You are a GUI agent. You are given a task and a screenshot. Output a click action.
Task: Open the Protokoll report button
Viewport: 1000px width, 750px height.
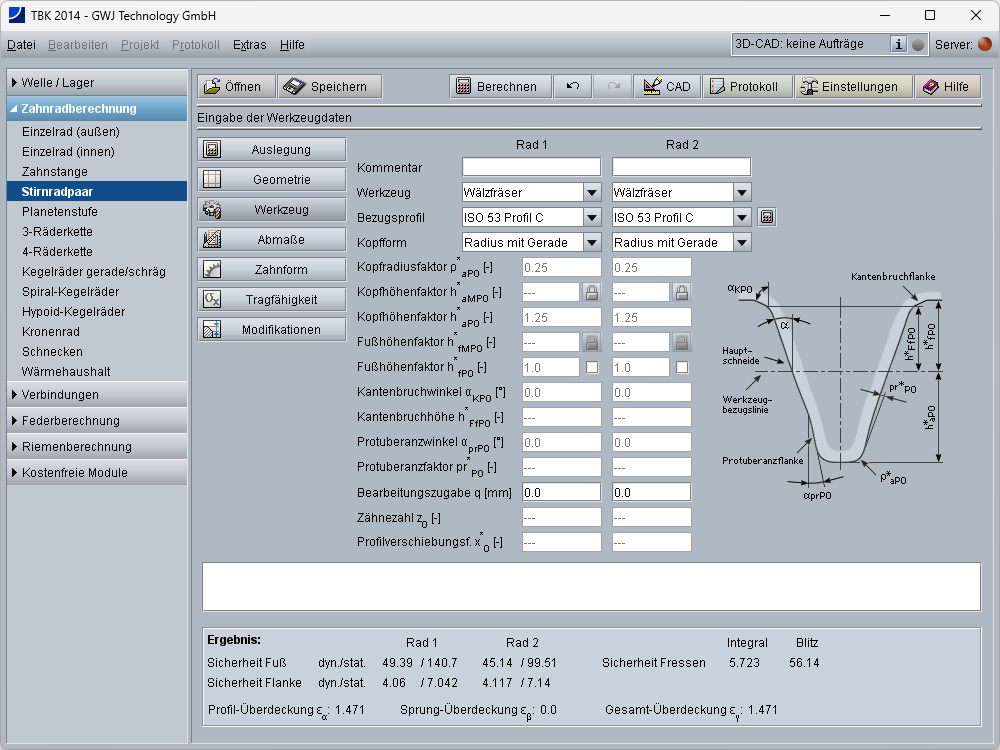pos(742,87)
